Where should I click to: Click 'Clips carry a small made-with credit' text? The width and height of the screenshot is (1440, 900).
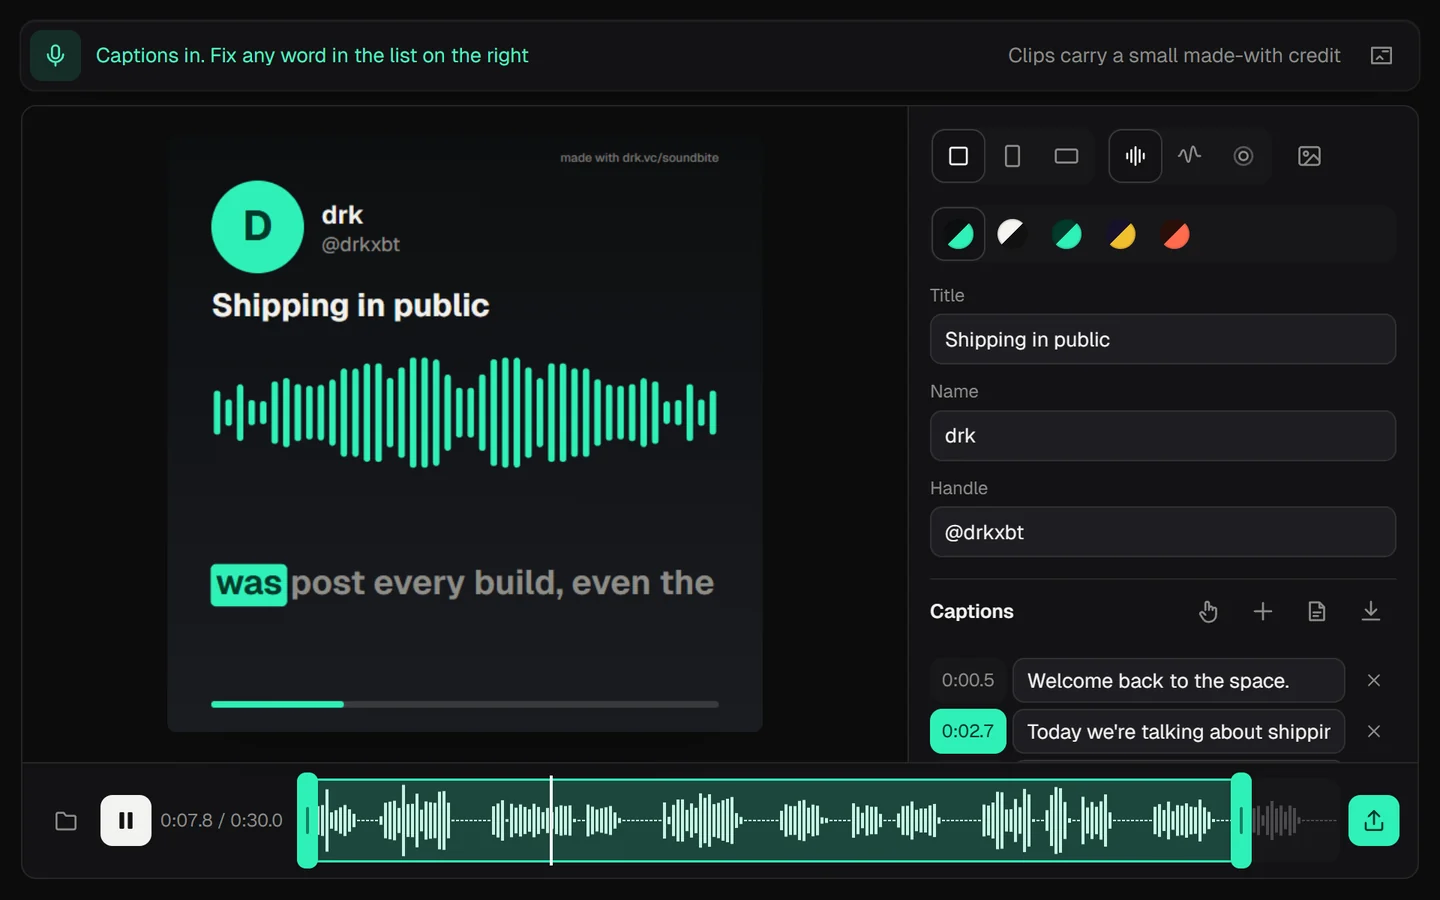tap(1174, 55)
